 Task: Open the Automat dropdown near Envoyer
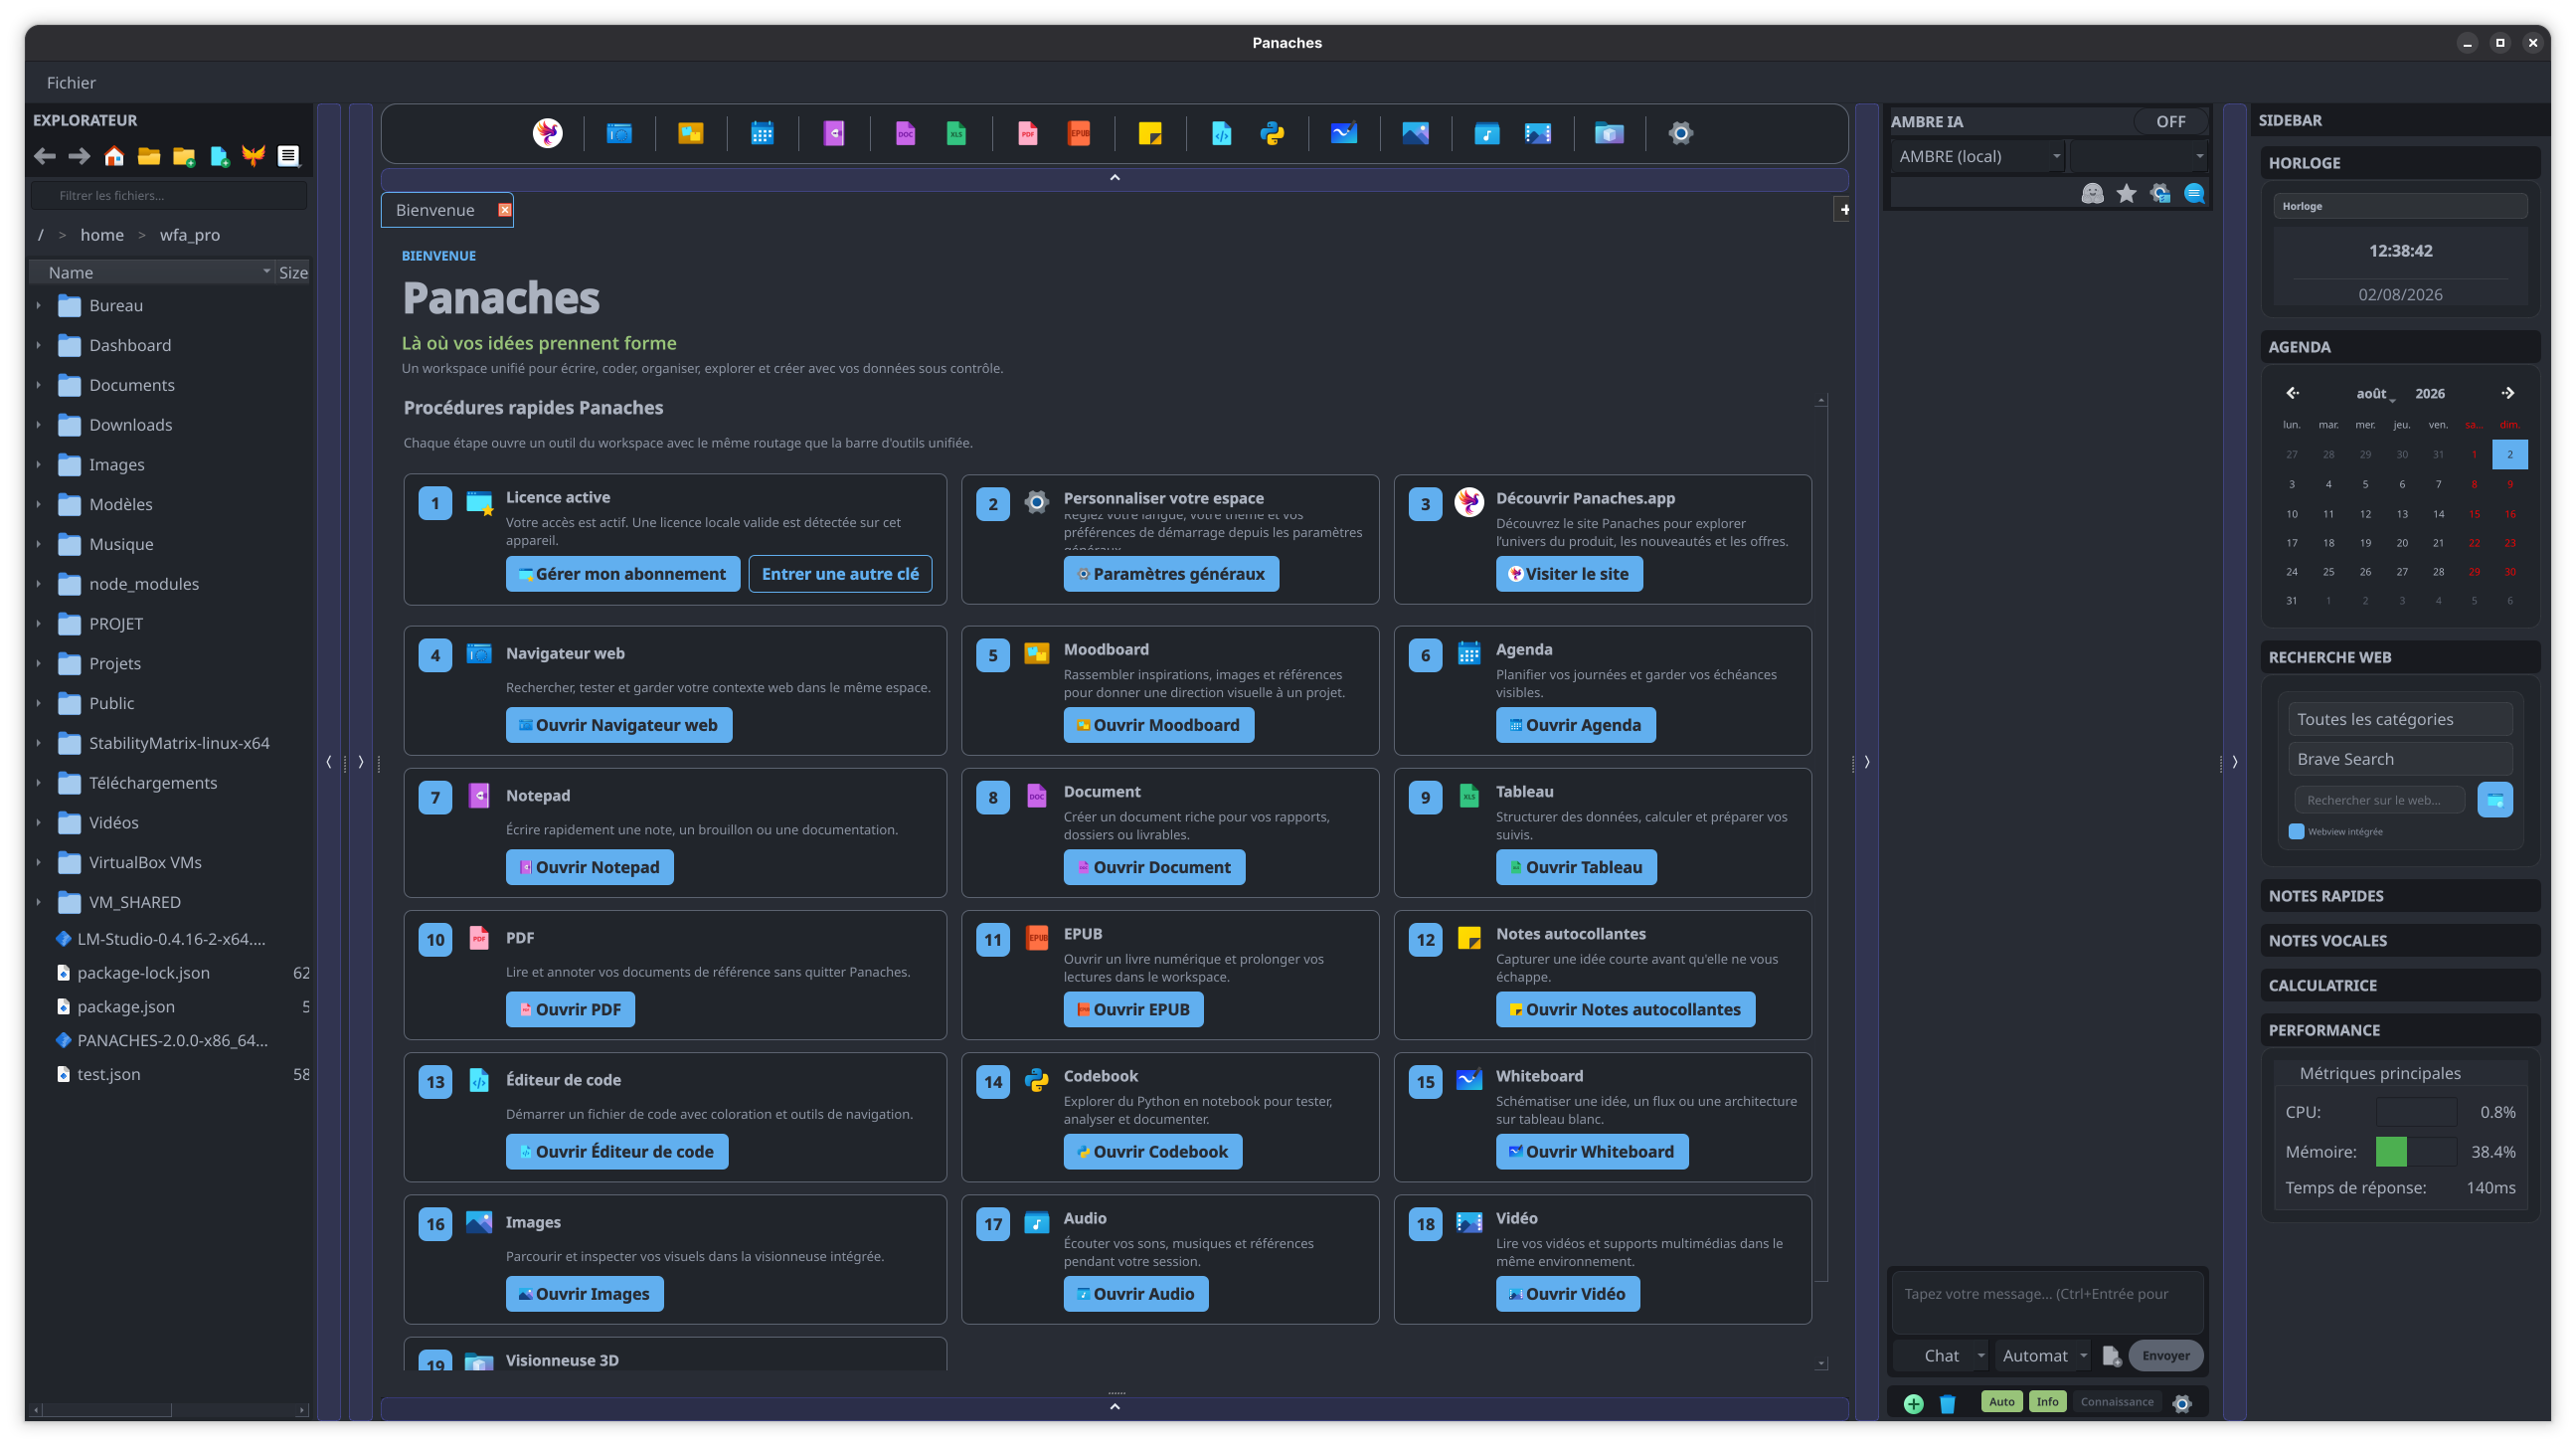point(2044,1356)
